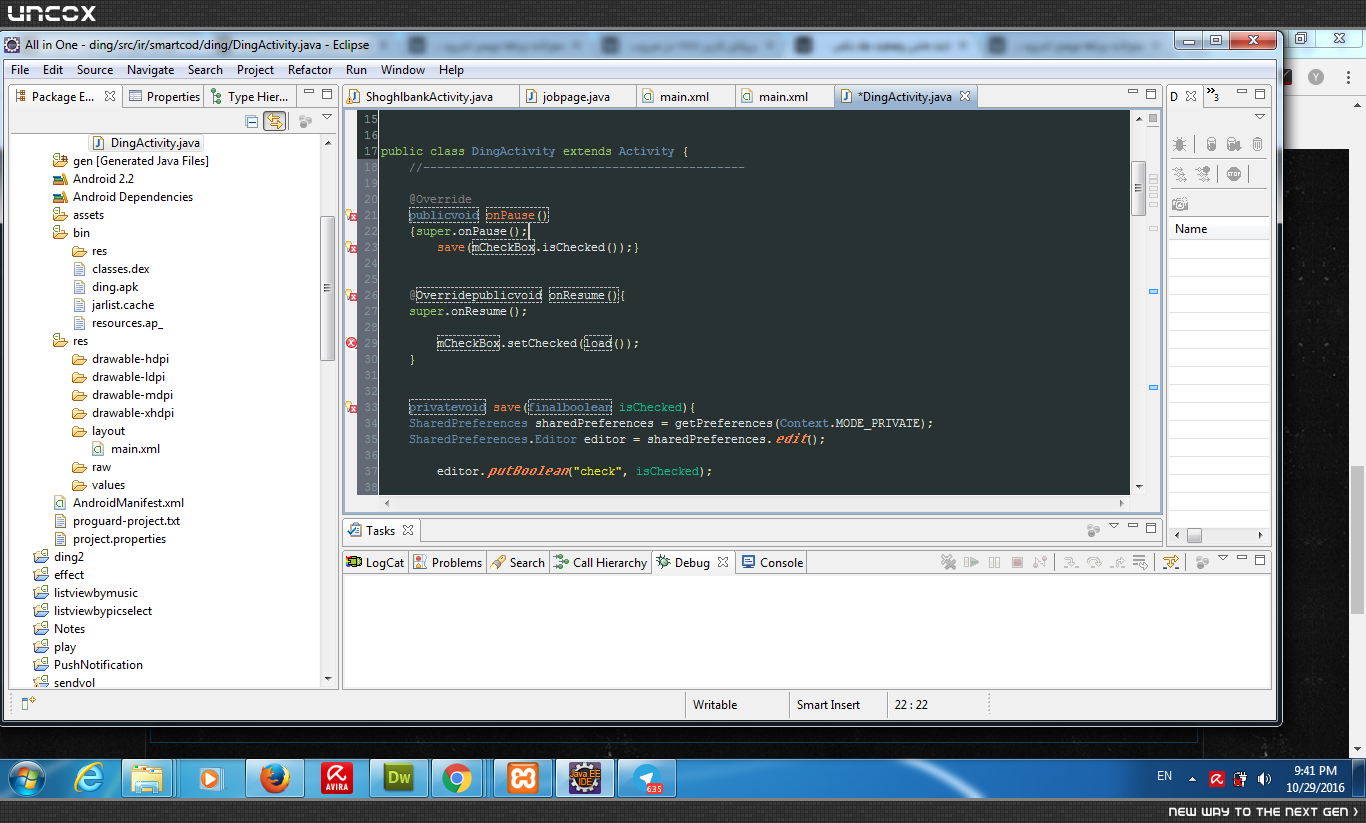Close the Tasks view tab
Viewport: 1366px width, 823px height.
[x=408, y=530]
